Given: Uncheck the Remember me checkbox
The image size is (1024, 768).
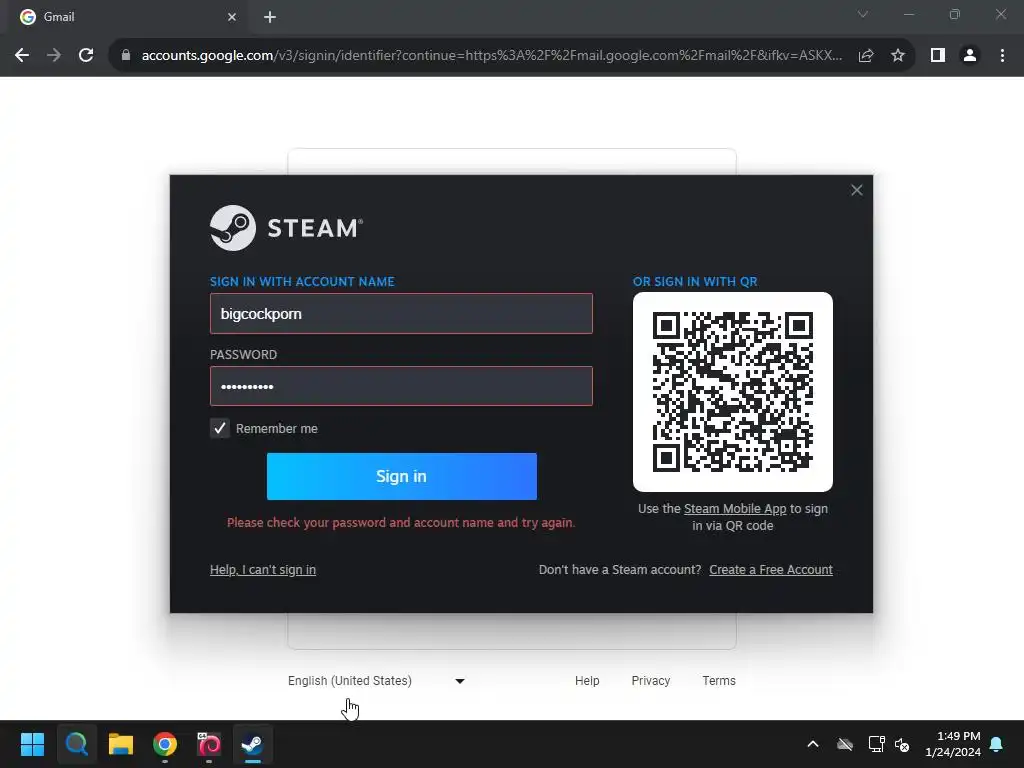Looking at the screenshot, I should tap(219, 428).
